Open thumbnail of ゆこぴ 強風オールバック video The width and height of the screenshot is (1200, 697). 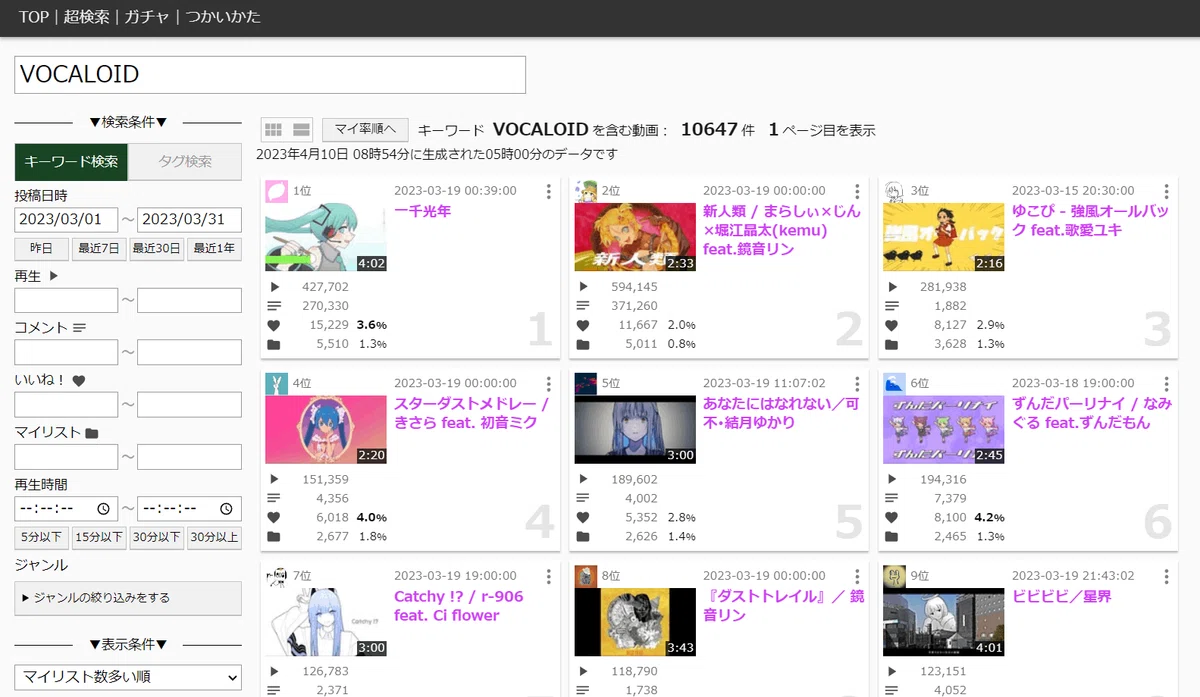point(944,237)
